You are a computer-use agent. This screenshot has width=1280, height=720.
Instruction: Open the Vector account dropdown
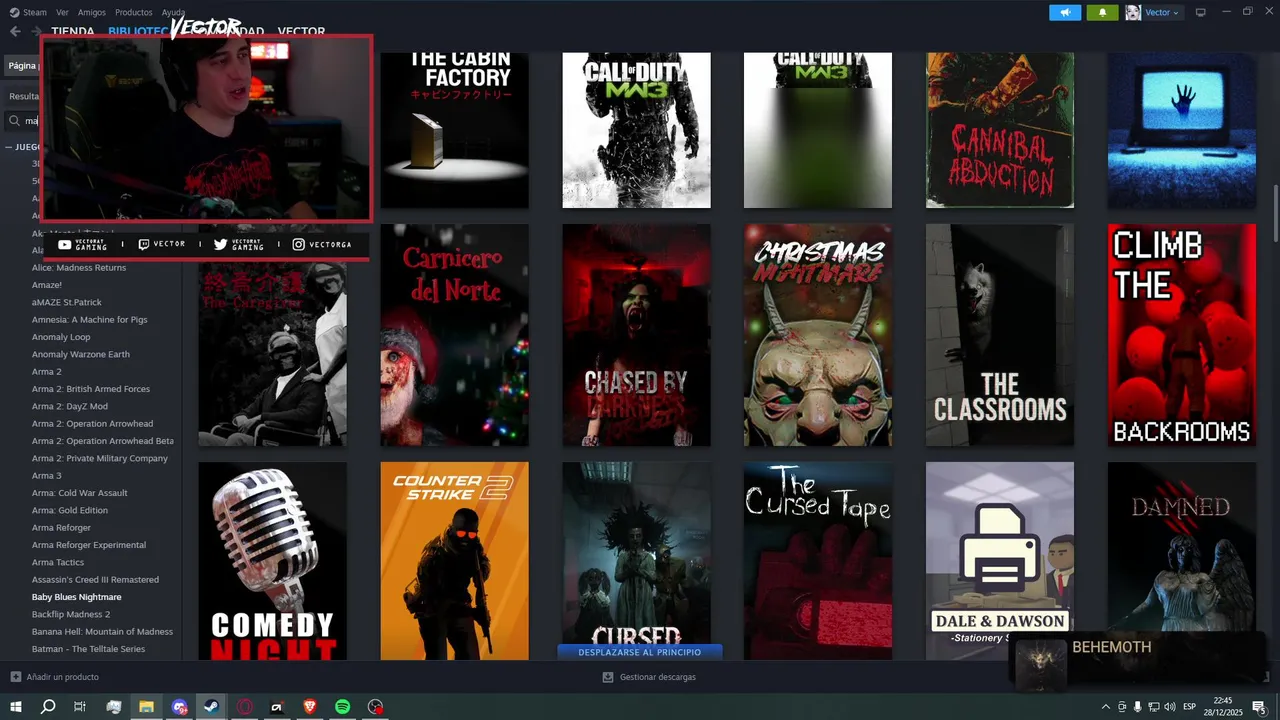(x=1162, y=12)
